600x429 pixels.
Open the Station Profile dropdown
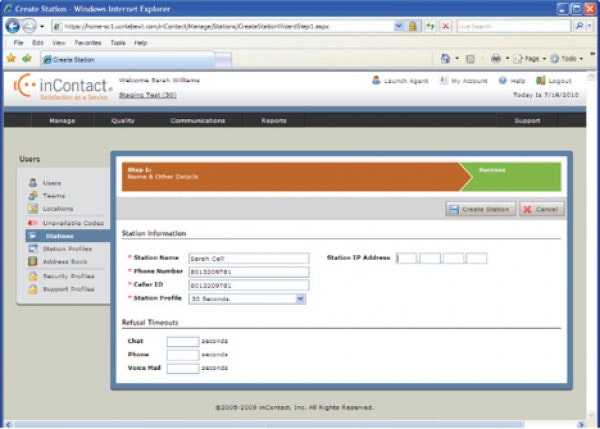tap(247, 299)
